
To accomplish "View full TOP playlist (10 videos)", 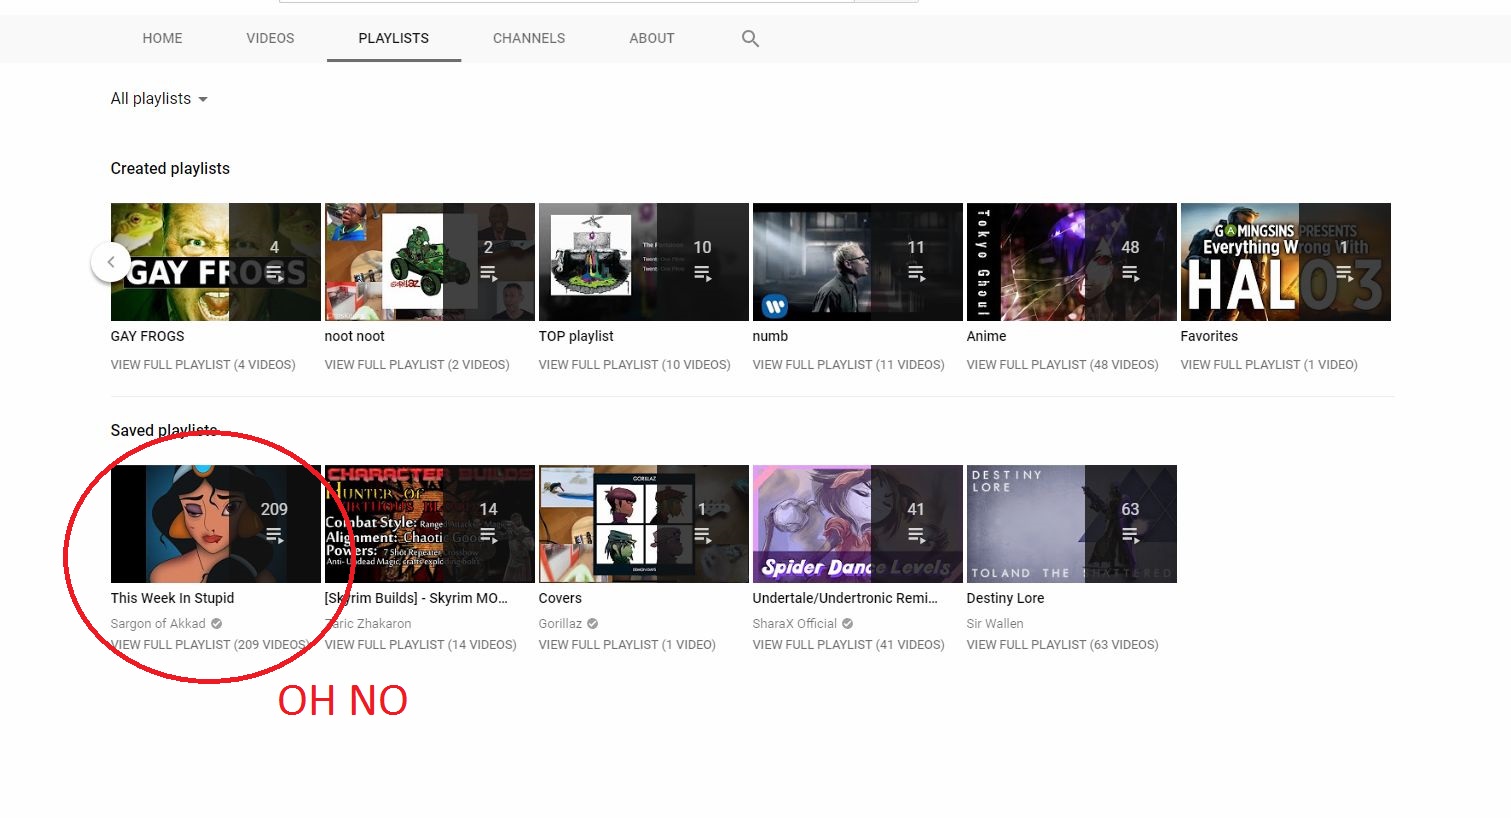I will [635, 365].
